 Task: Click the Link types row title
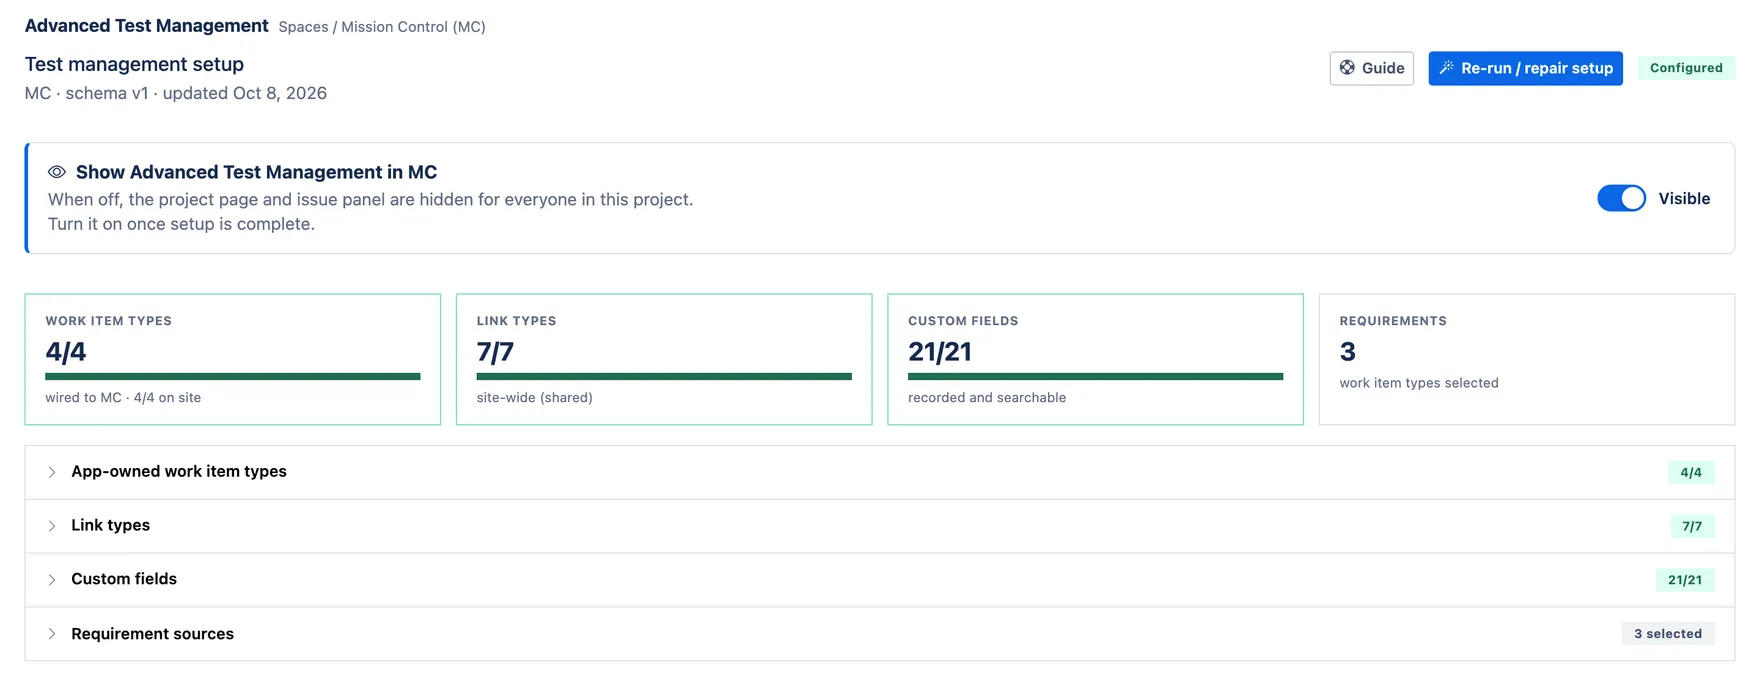coord(110,525)
